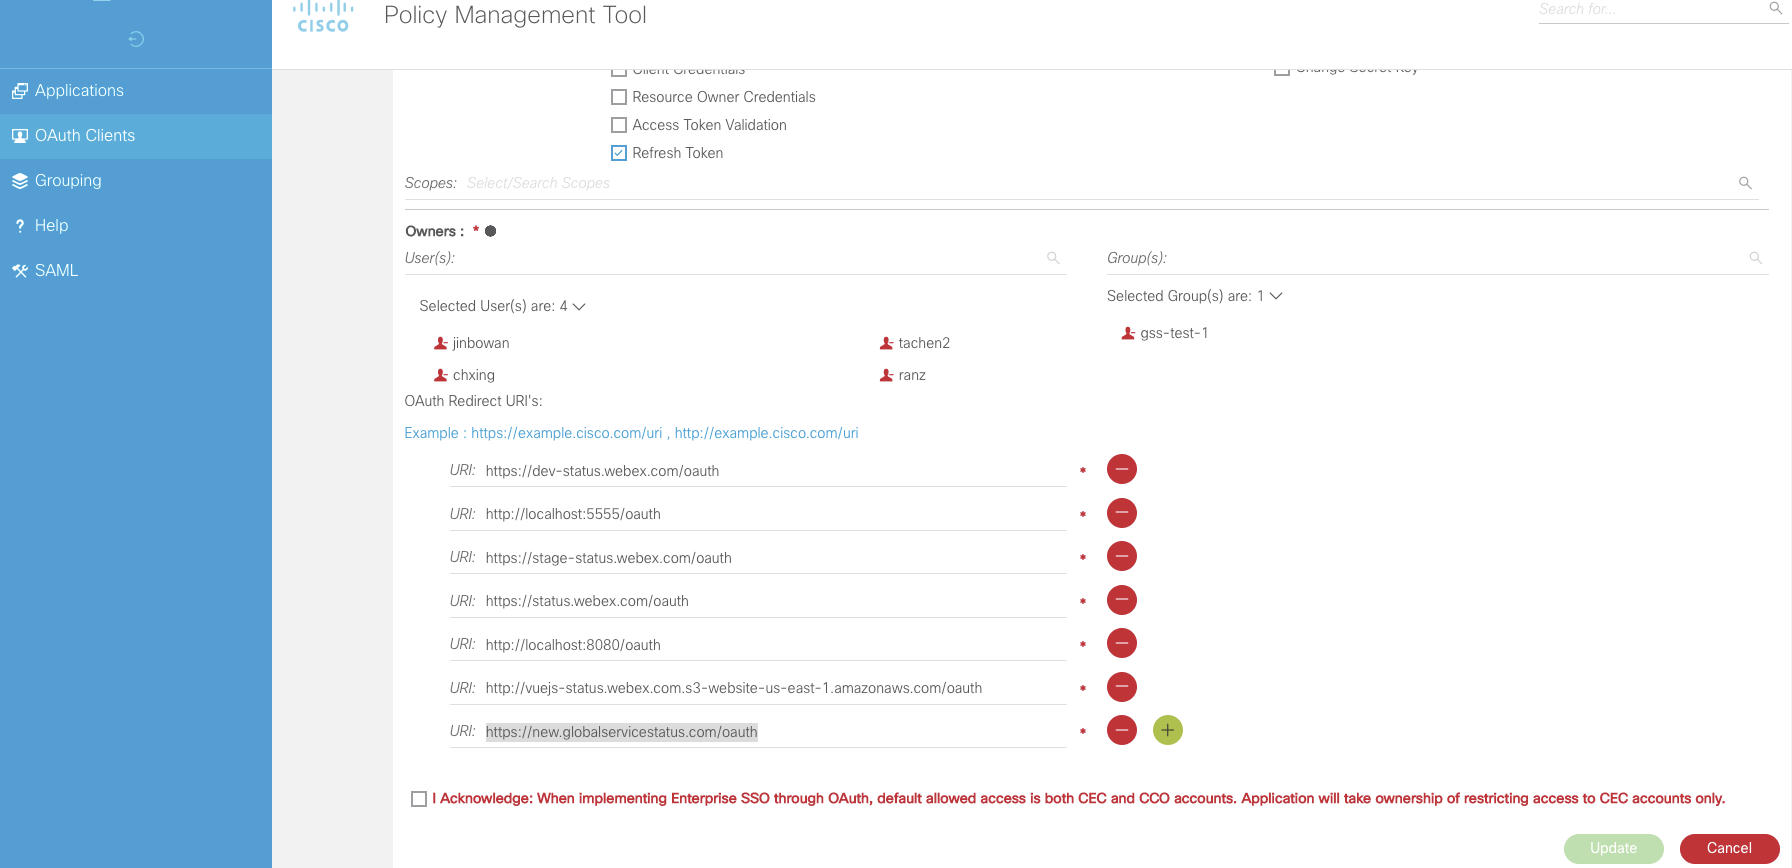
Task: Click the Cancel button
Action: tap(1729, 848)
